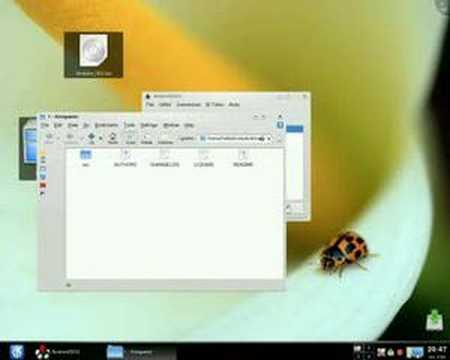Click the Back arrow in Konqueror's toolbar
This screenshot has width=450, height=360.
49,138
